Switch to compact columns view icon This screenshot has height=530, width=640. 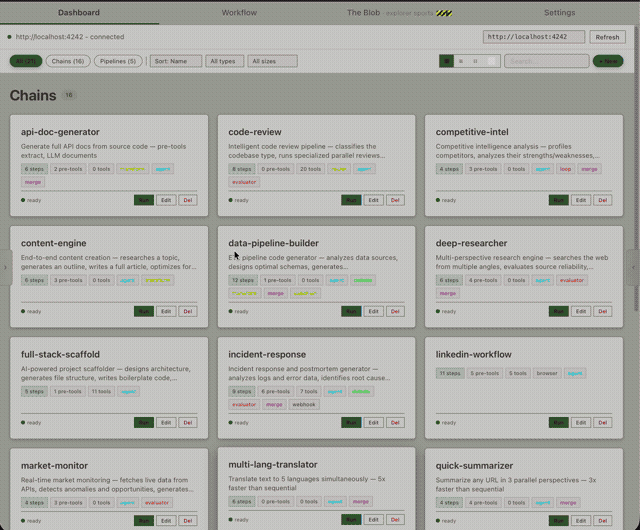[476, 61]
